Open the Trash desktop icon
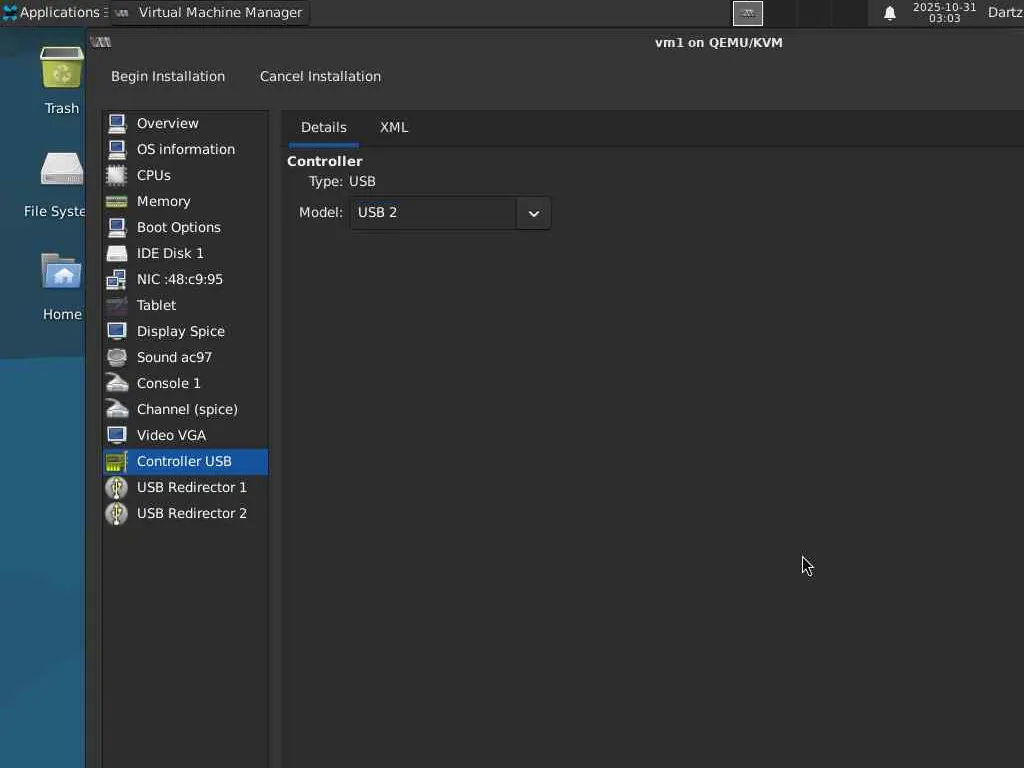The height and width of the screenshot is (768, 1024). pos(62,72)
